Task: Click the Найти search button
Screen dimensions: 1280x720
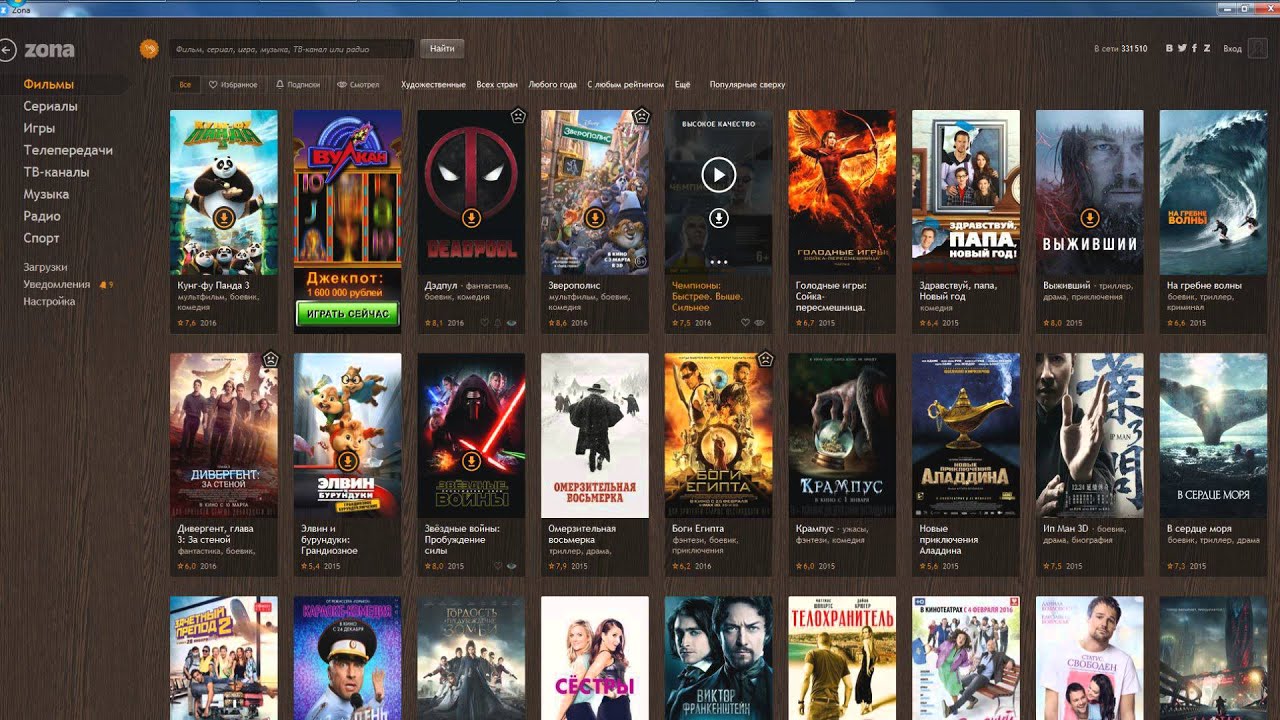Action: [442, 48]
